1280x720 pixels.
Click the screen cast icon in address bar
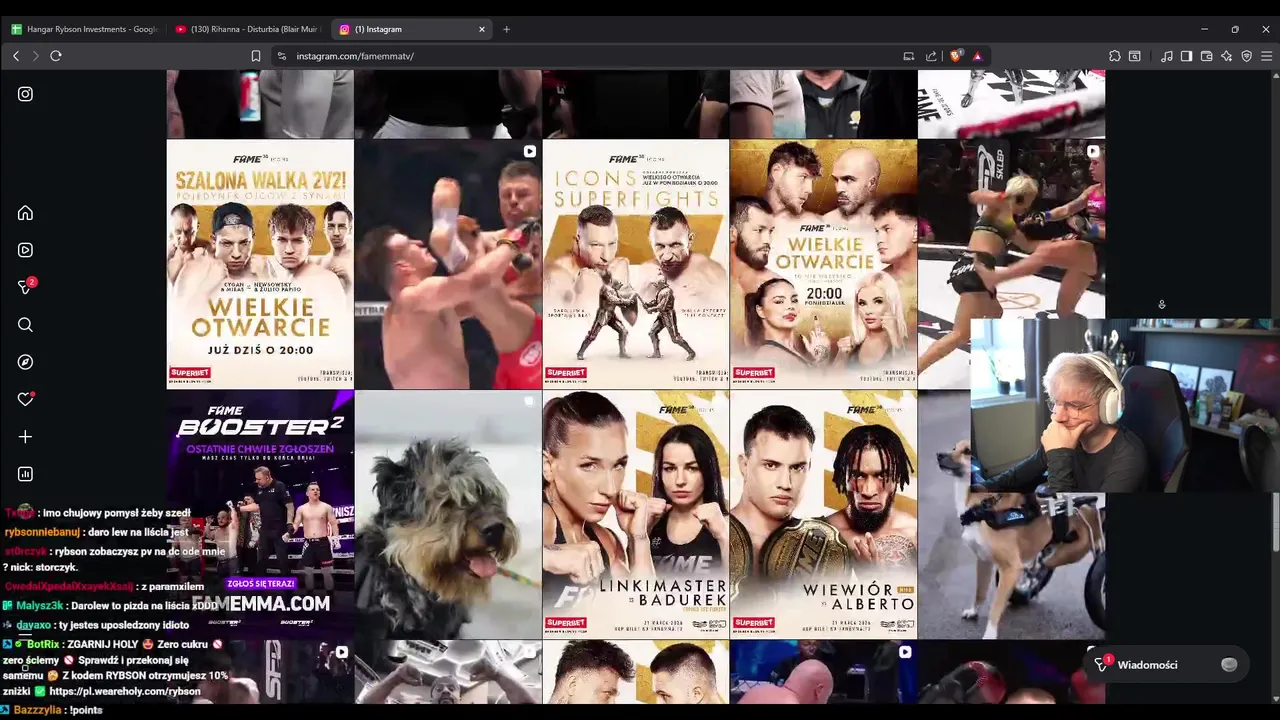pos(908,56)
